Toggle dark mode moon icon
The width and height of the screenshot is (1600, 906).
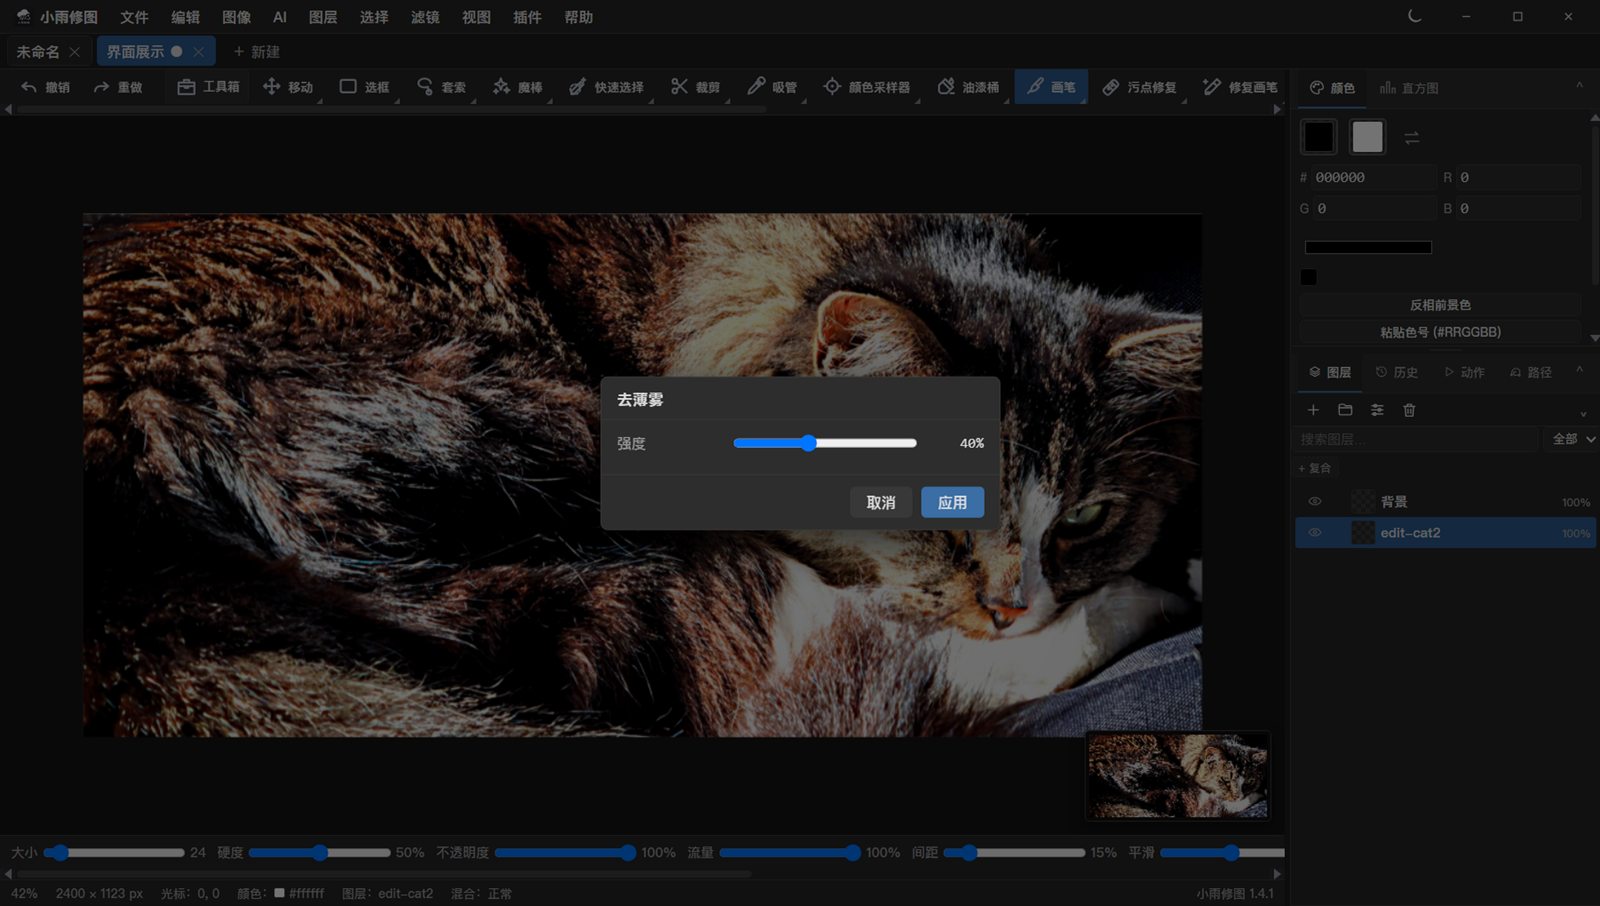(x=1414, y=16)
